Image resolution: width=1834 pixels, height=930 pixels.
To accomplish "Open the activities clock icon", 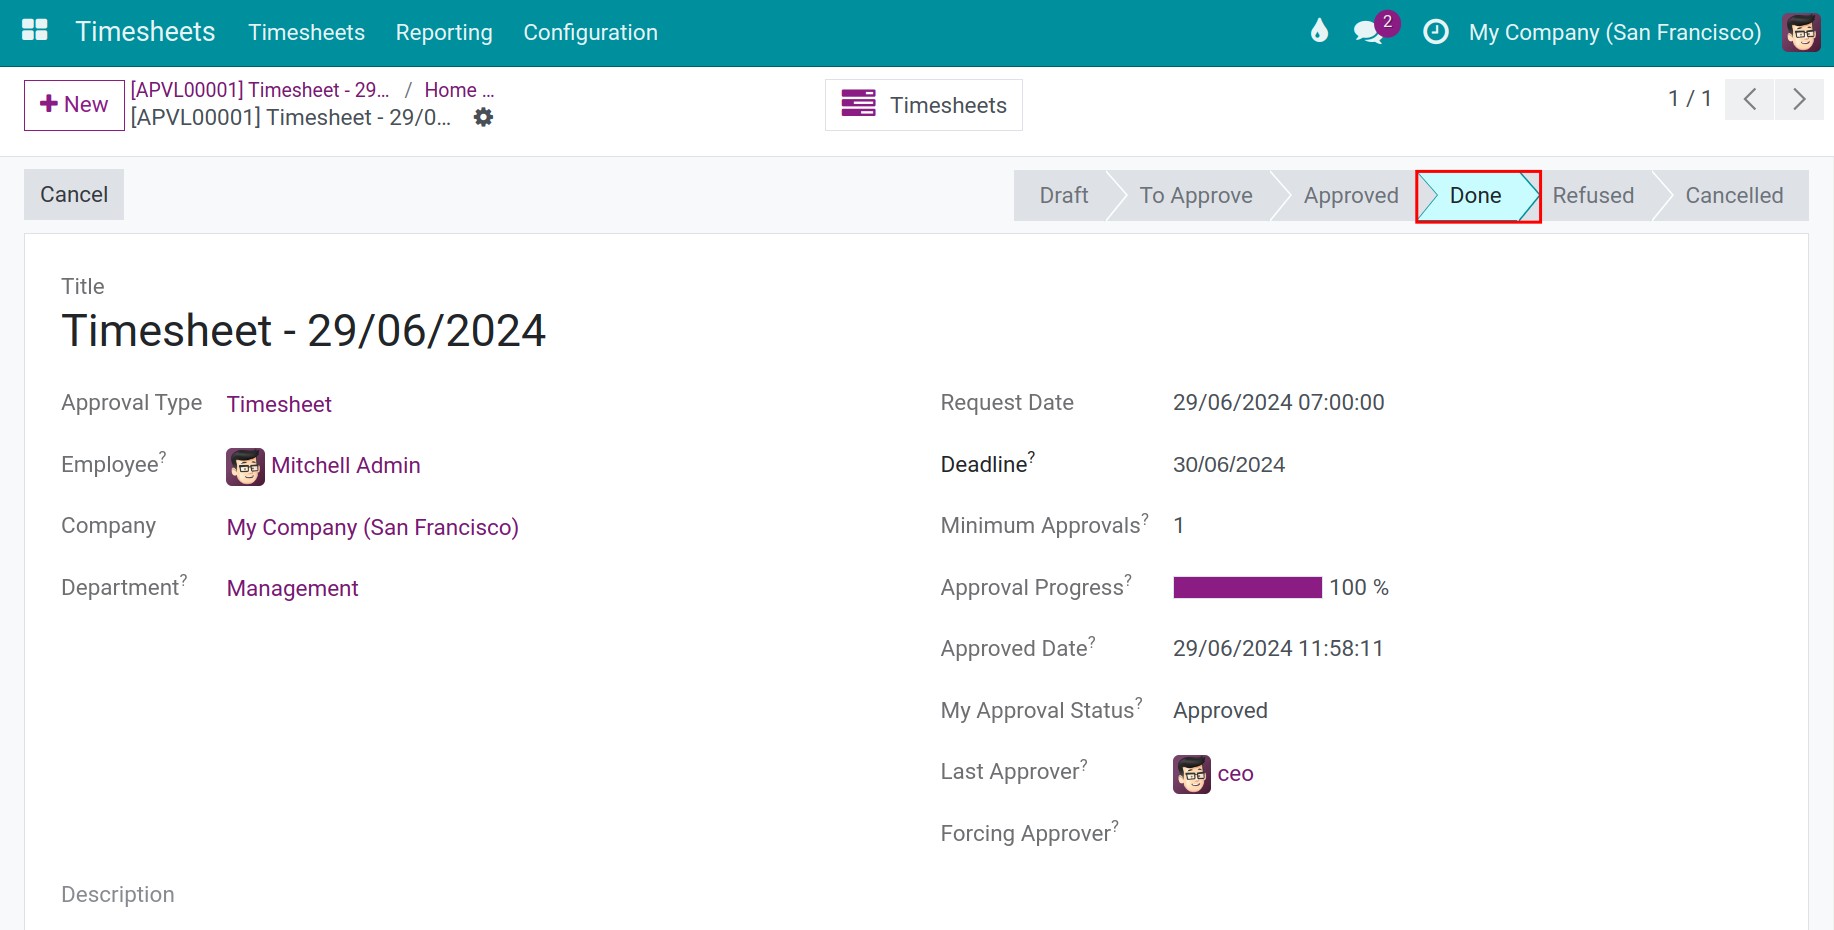I will point(1436,32).
